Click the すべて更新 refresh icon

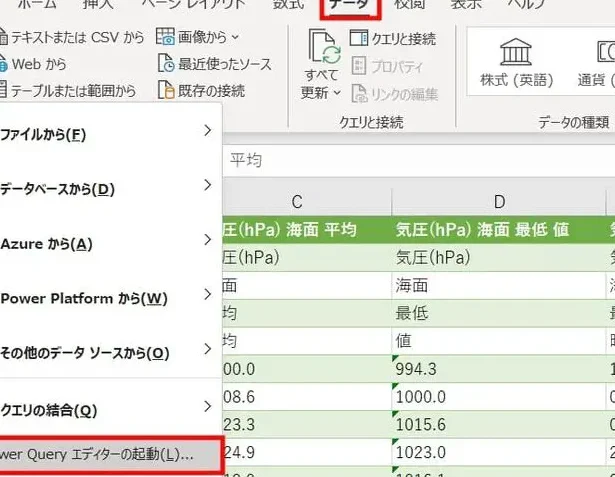[321, 48]
